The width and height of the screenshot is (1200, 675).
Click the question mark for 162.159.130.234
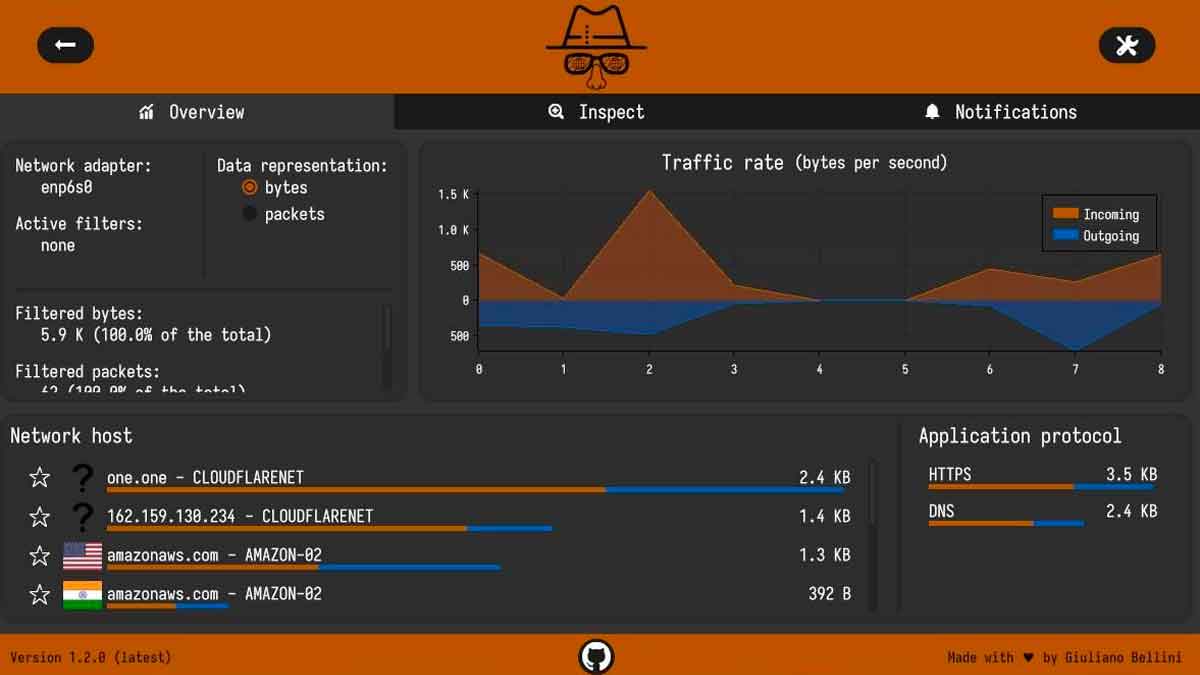click(83, 517)
